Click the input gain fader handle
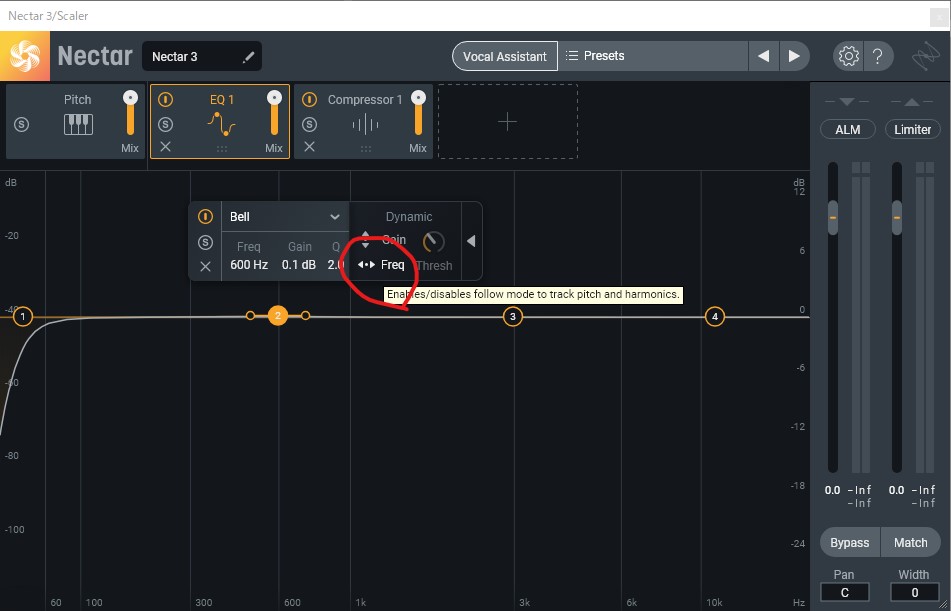Image resolution: width=951 pixels, height=611 pixels. click(x=833, y=218)
